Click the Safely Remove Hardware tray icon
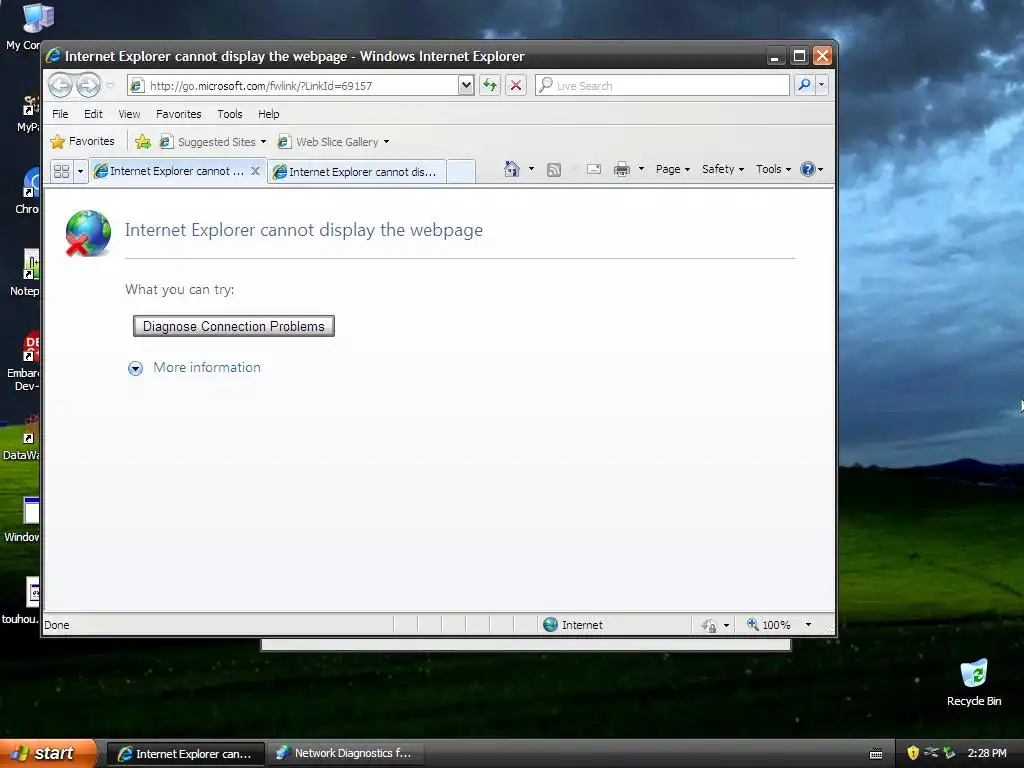This screenshot has width=1024, height=768. tap(949, 753)
